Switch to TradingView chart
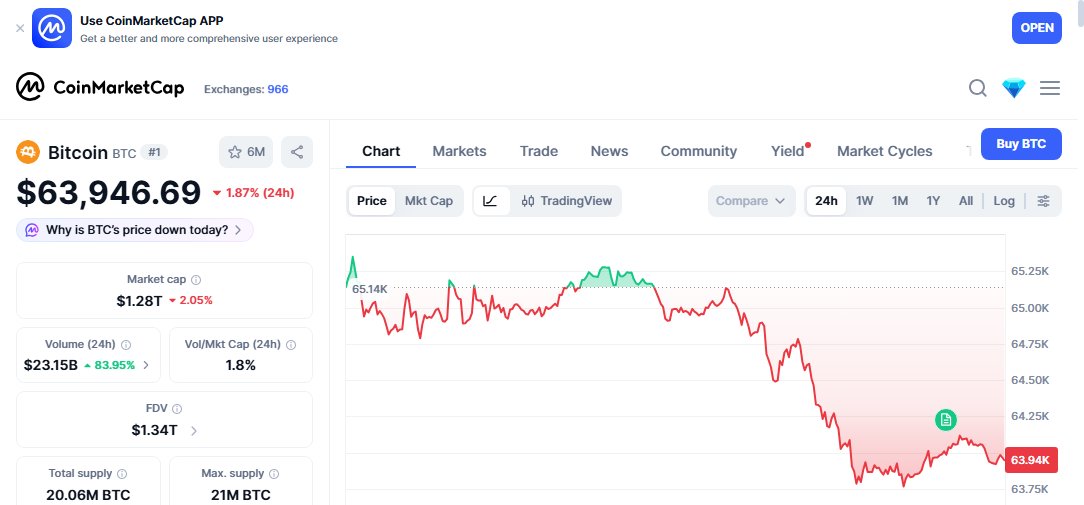 (x=567, y=201)
